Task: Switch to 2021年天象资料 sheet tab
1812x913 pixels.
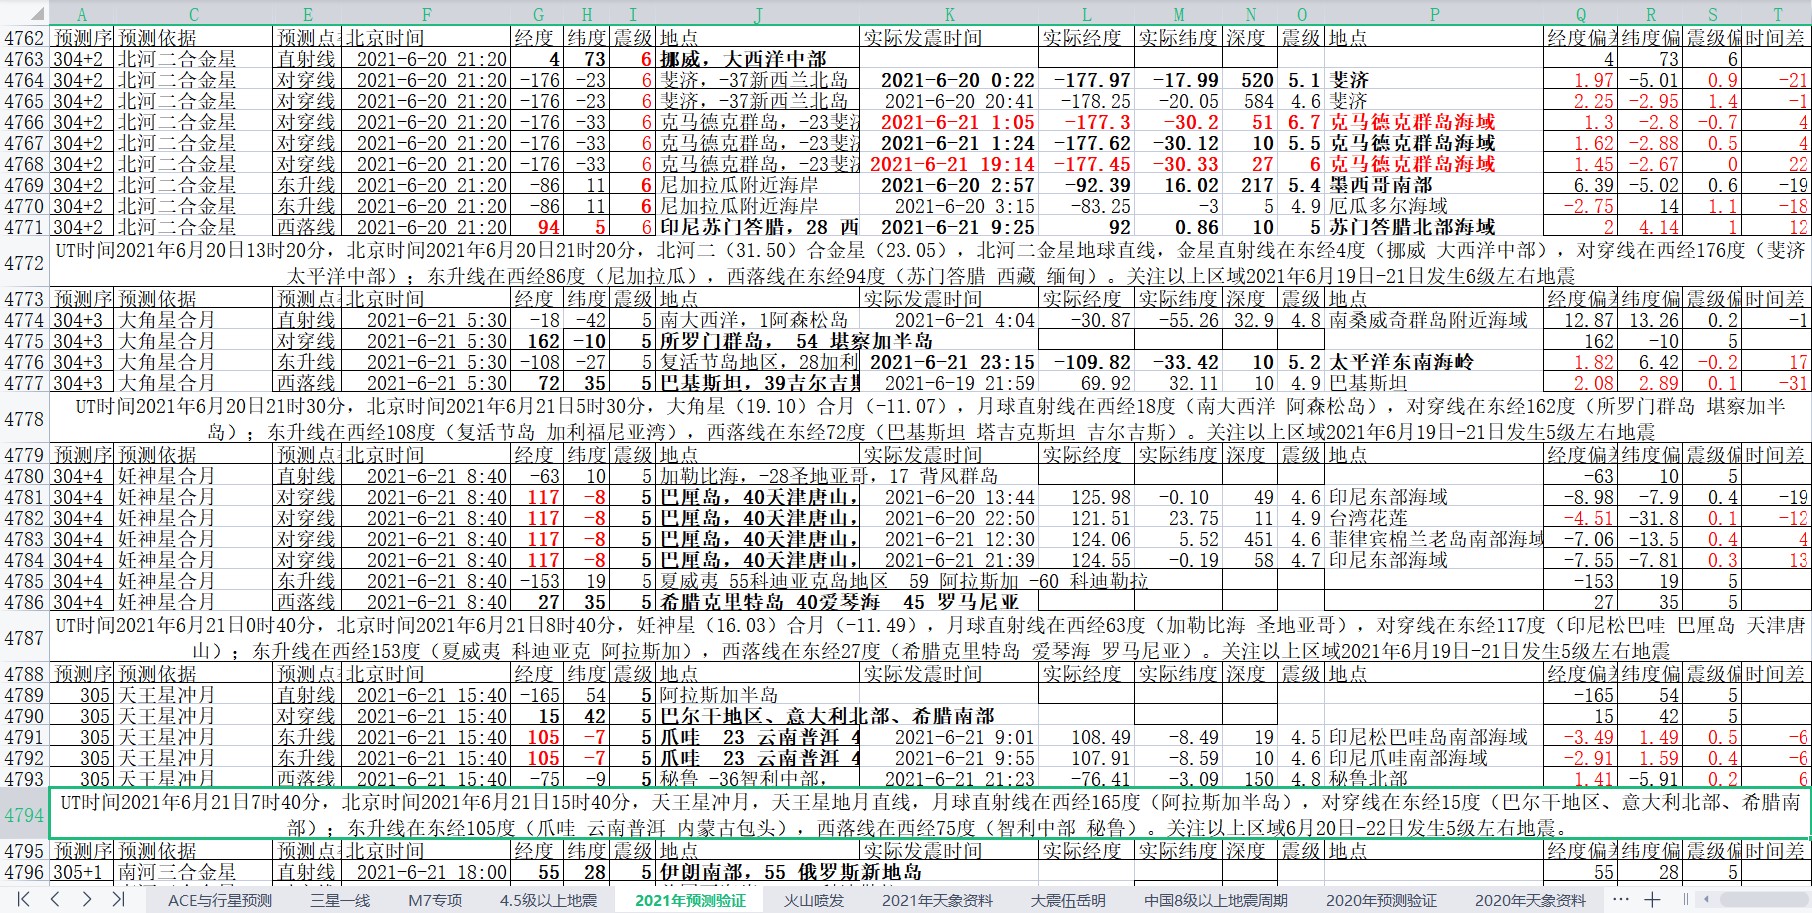Action: point(937,900)
